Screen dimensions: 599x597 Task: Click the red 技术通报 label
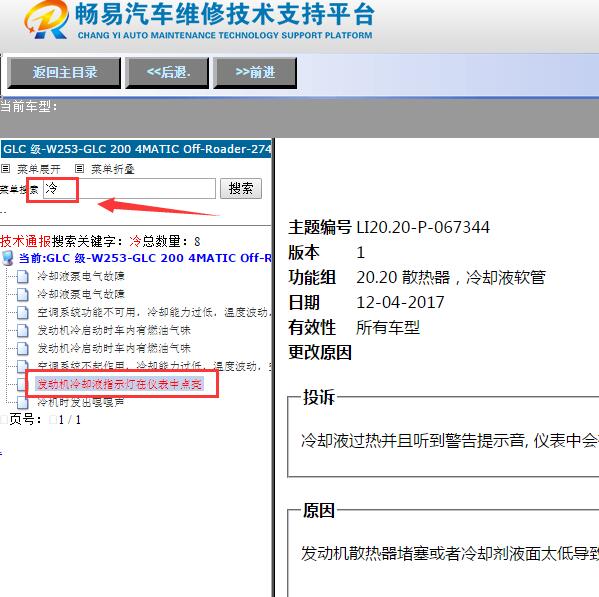coord(26,241)
